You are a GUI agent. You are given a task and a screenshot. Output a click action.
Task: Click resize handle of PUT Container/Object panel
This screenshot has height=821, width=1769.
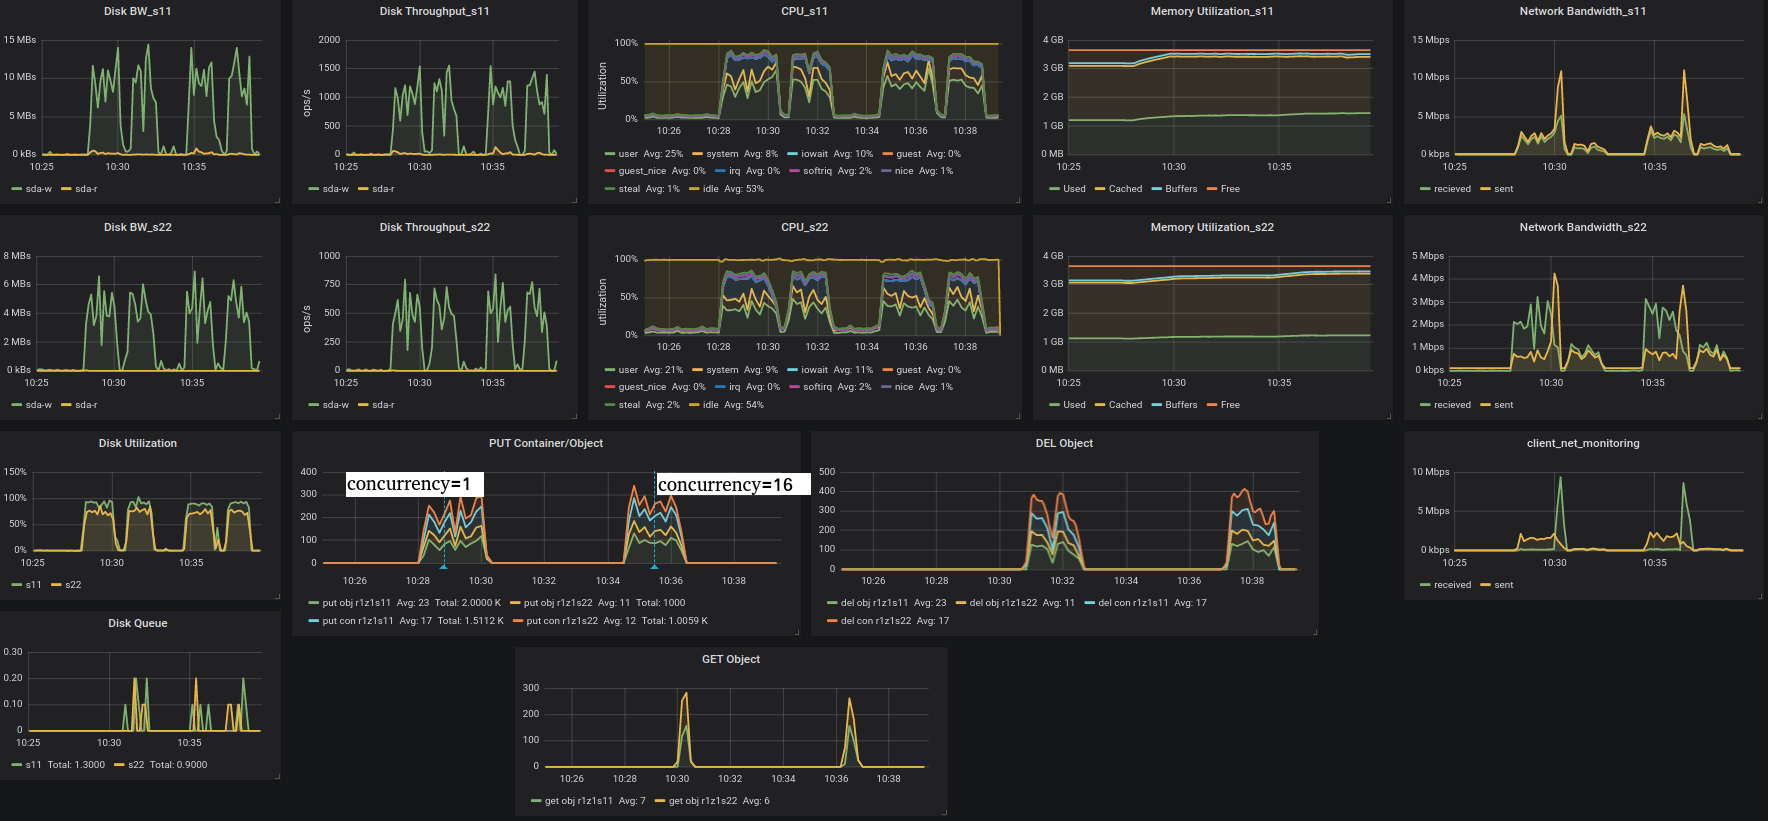coord(797,632)
